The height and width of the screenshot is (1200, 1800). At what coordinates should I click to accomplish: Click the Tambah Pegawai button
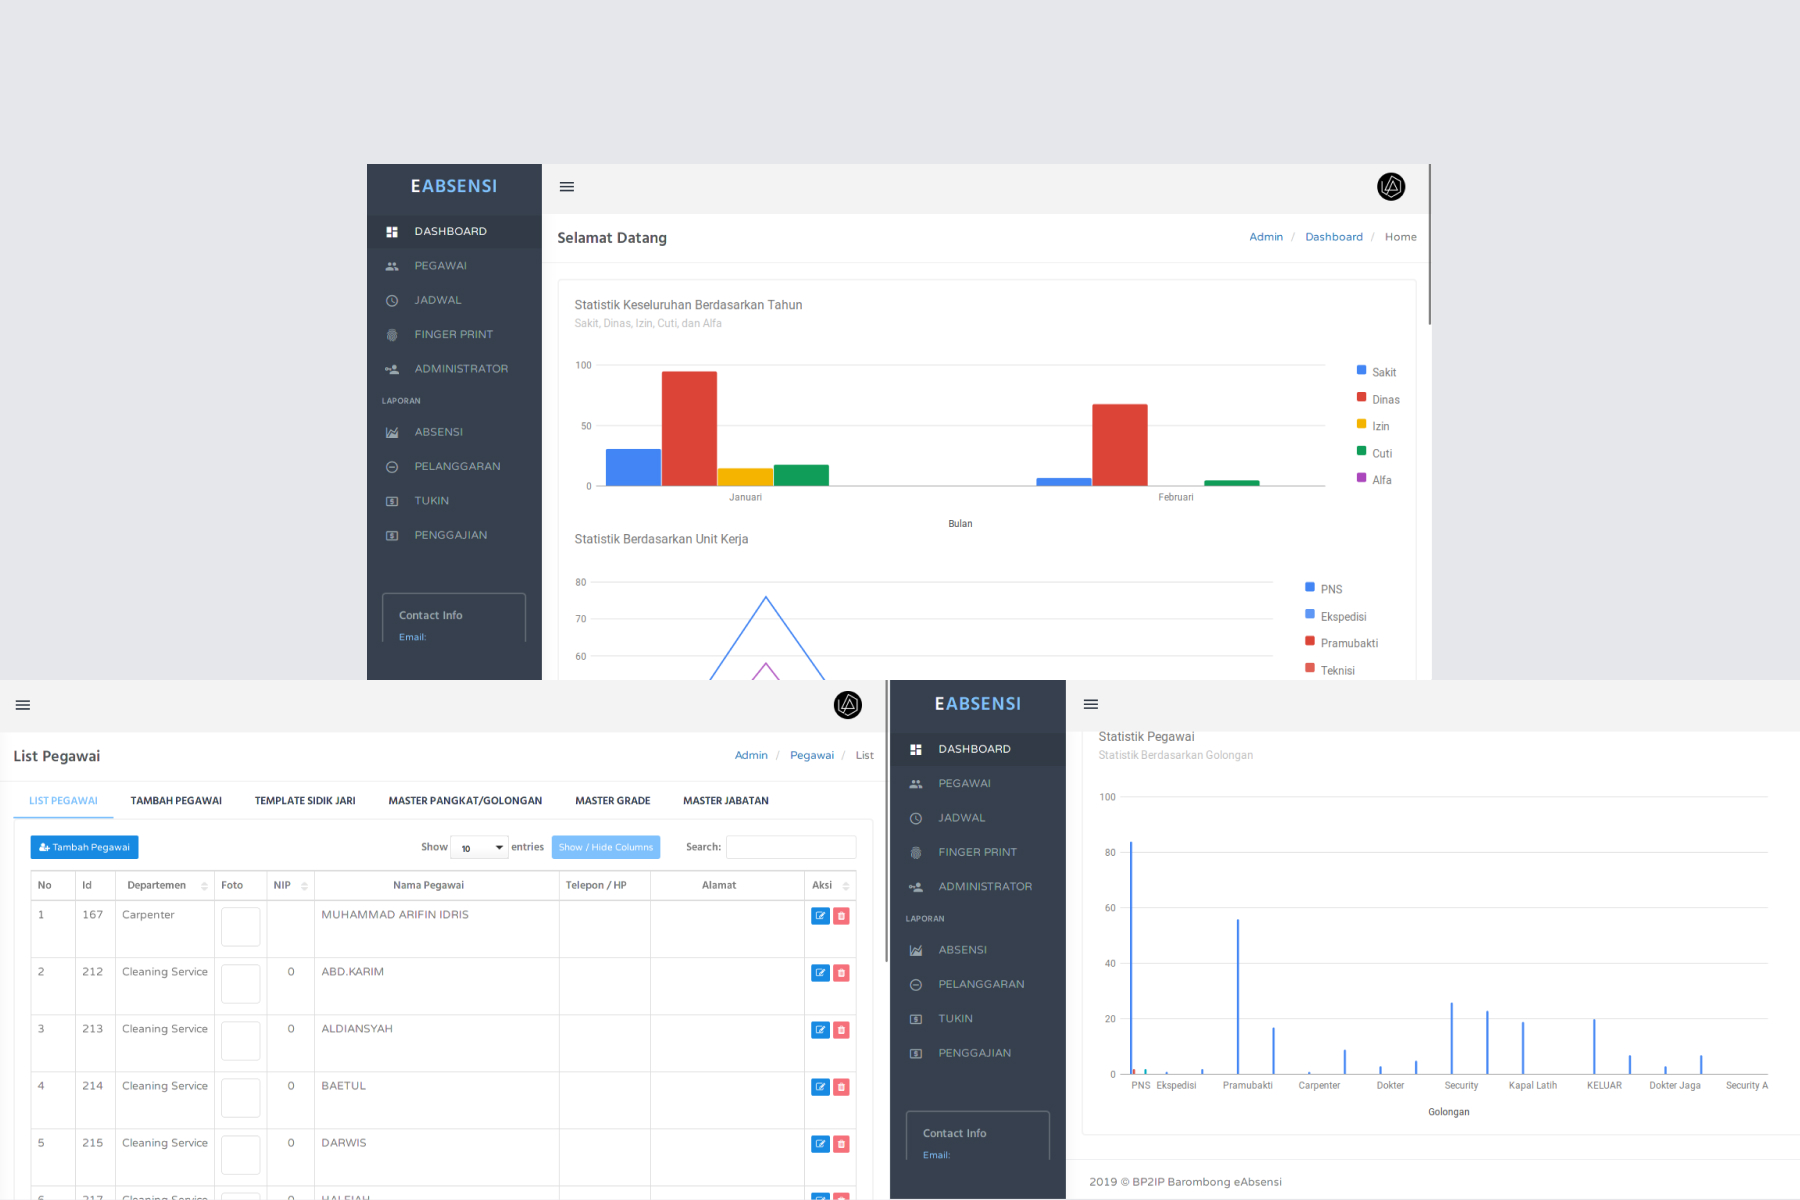tap(85, 847)
